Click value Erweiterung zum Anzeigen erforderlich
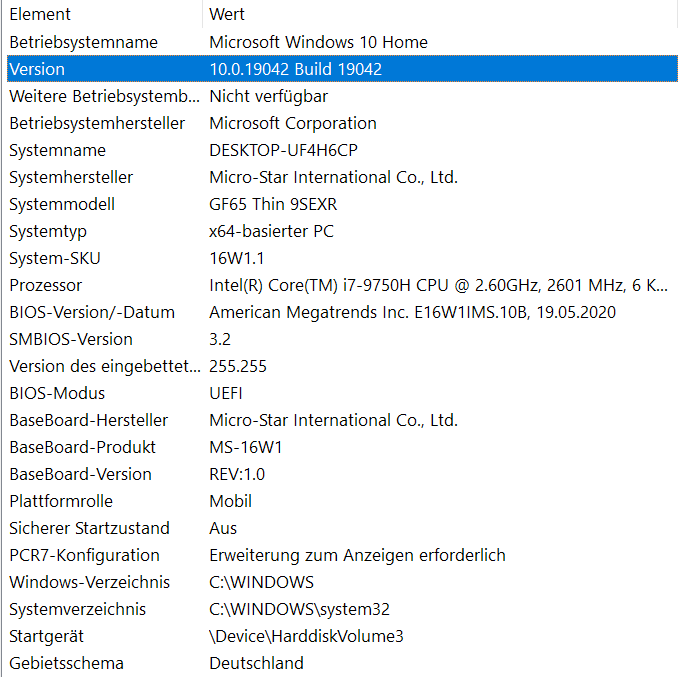This screenshot has width=697, height=677. click(x=357, y=556)
